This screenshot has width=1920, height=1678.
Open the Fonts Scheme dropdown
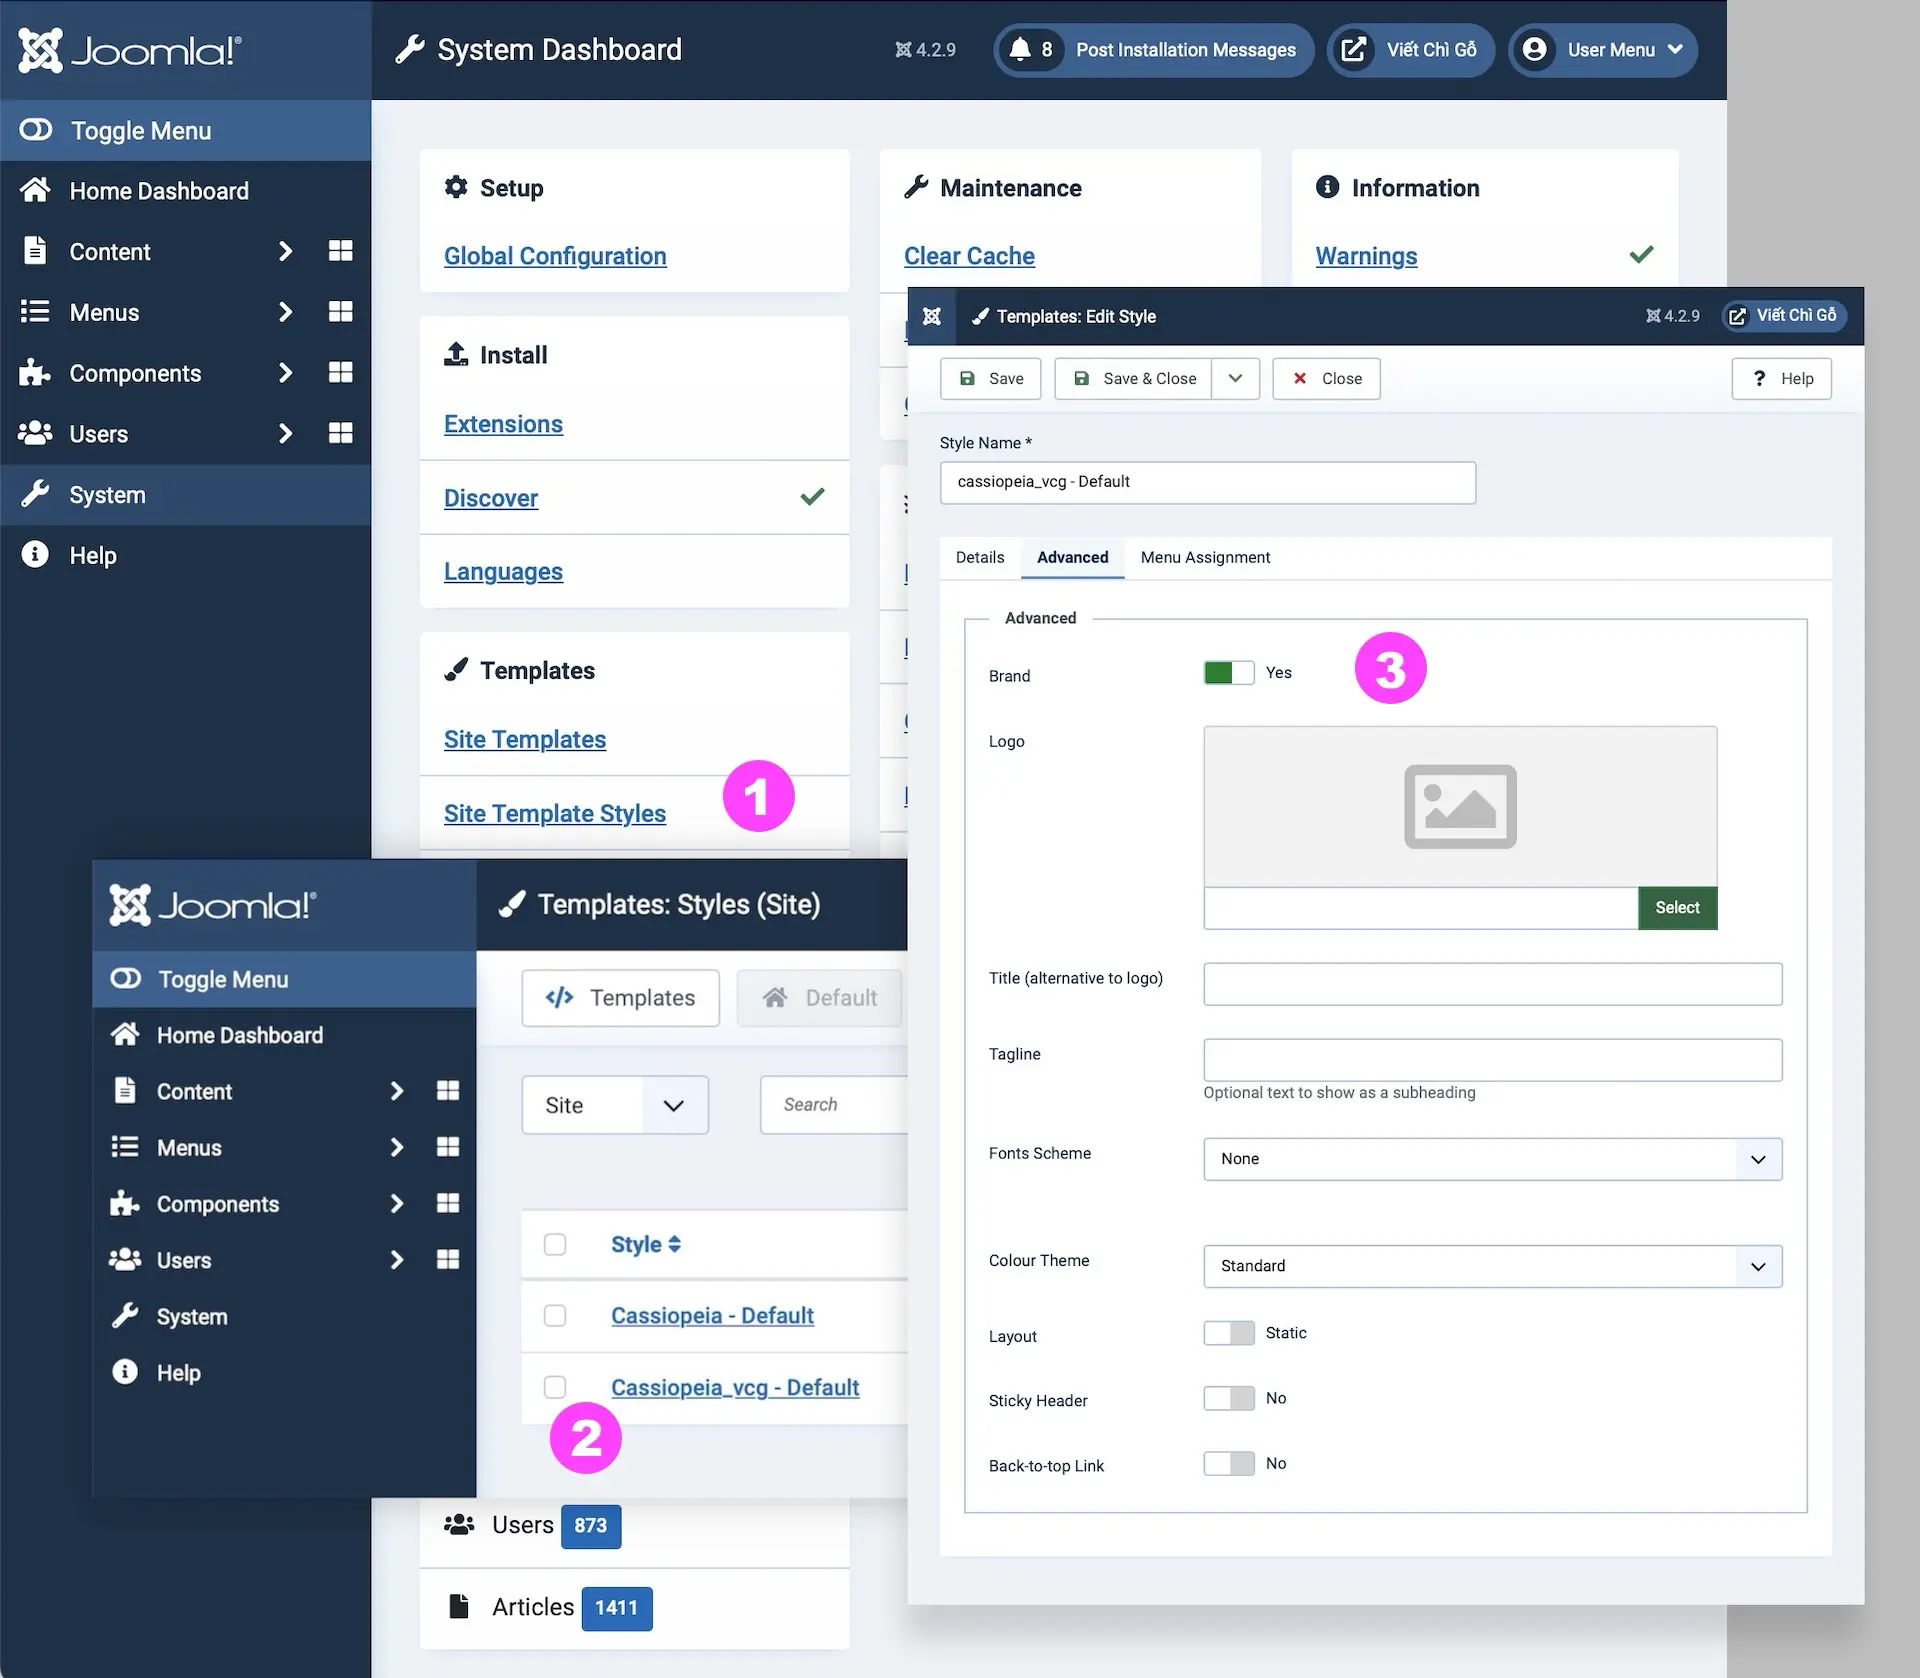(x=1491, y=1159)
